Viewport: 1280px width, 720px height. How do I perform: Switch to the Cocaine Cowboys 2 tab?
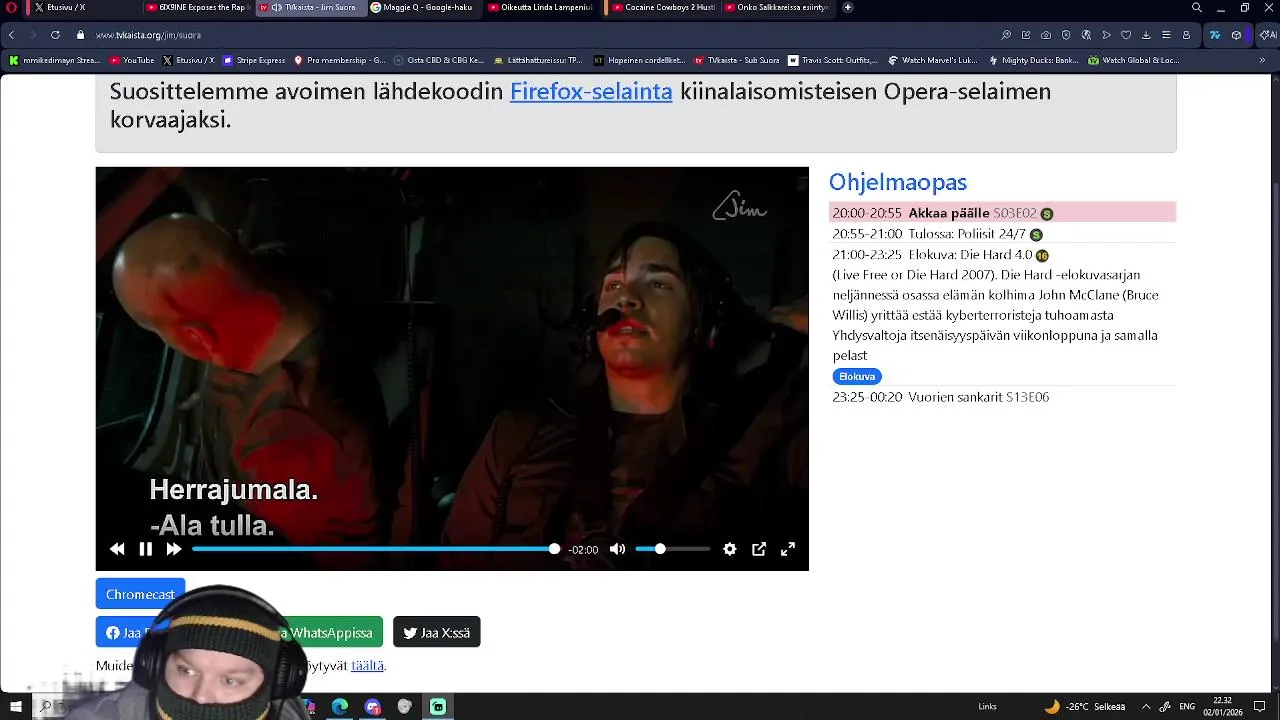click(x=665, y=7)
